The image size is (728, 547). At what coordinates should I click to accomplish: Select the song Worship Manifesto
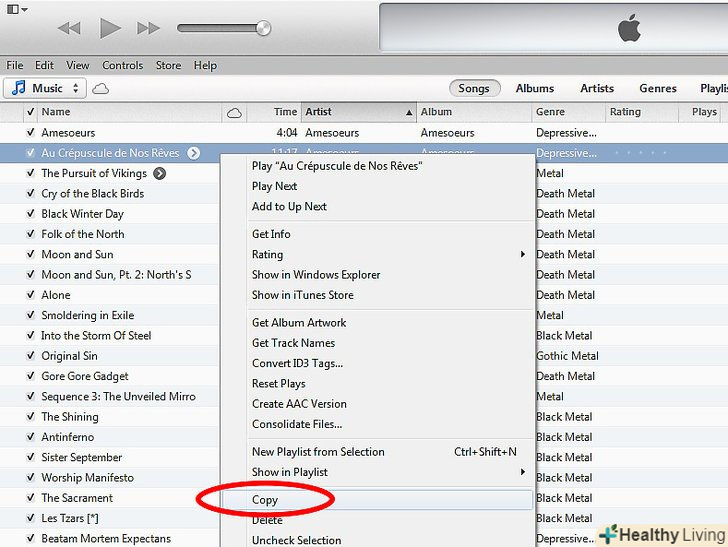87,478
